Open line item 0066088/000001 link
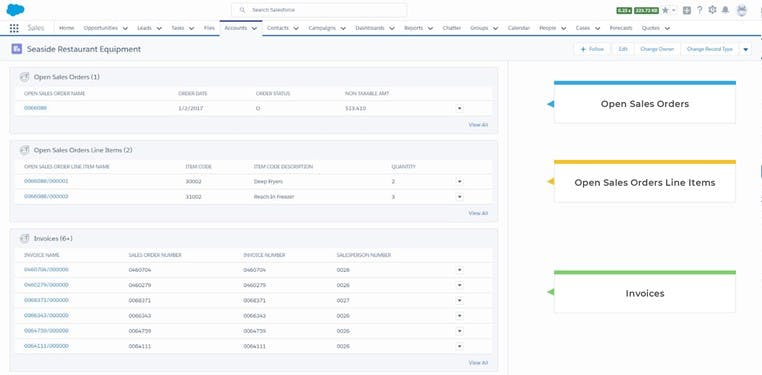 tap(46, 181)
